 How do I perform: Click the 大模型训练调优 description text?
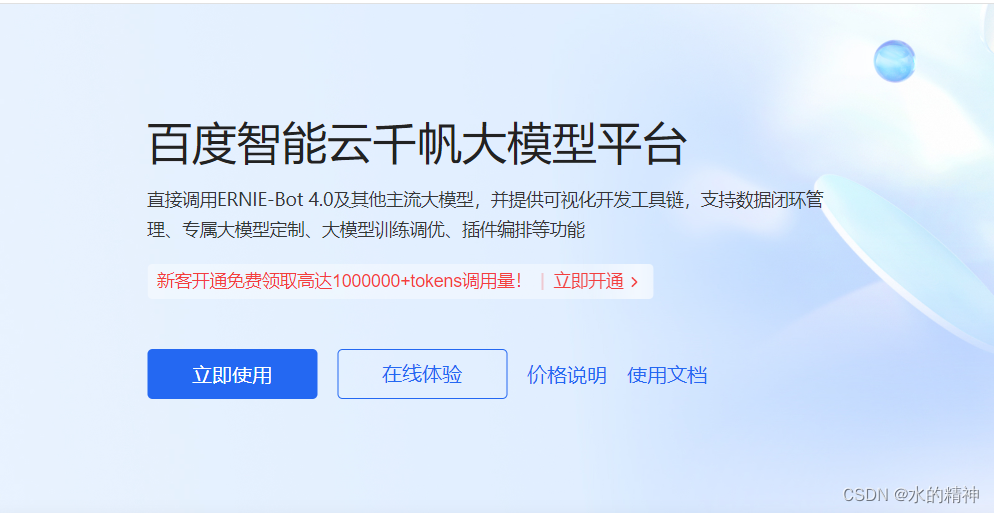point(384,230)
